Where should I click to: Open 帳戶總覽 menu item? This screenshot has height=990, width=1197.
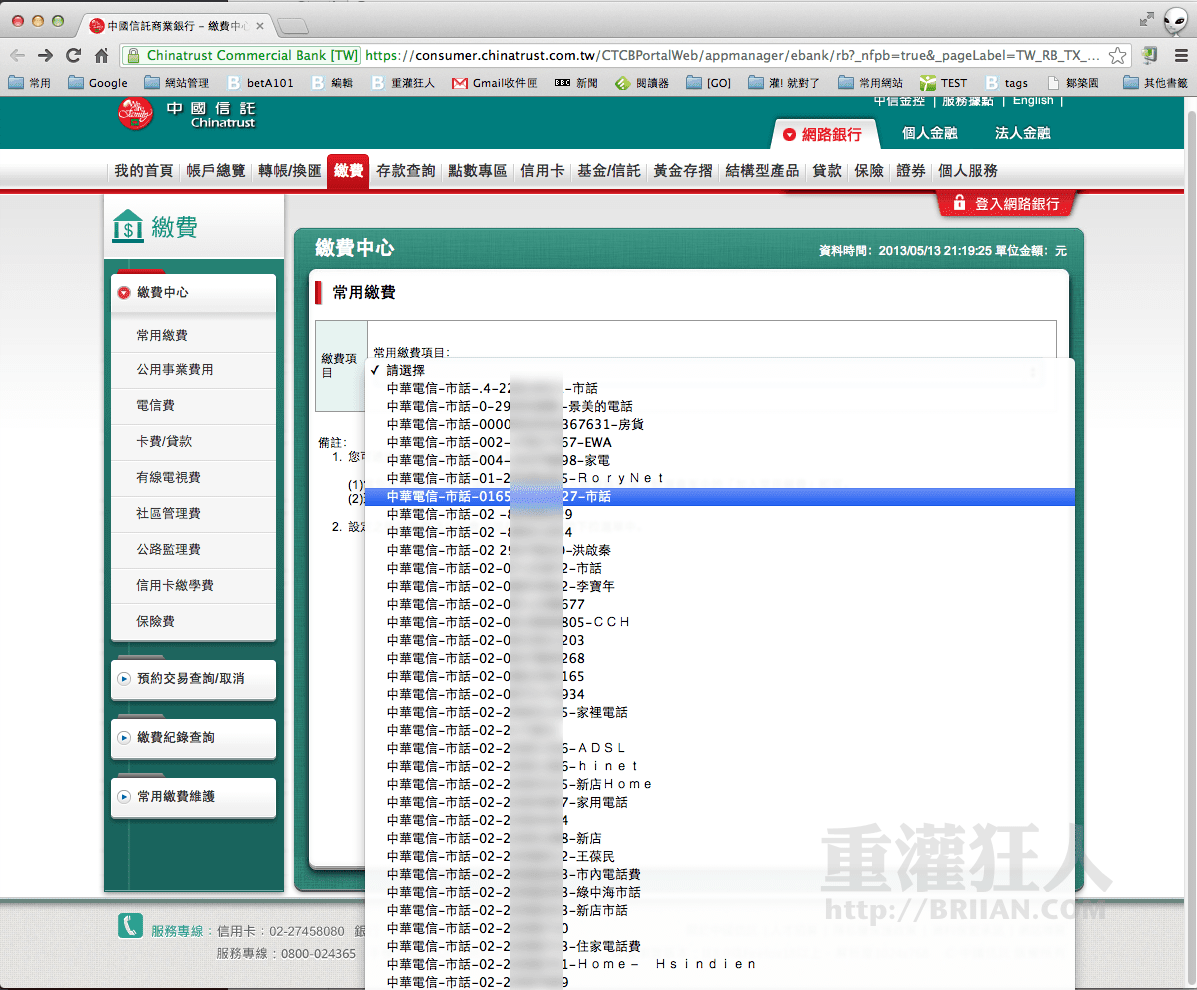pyautogui.click(x=216, y=171)
